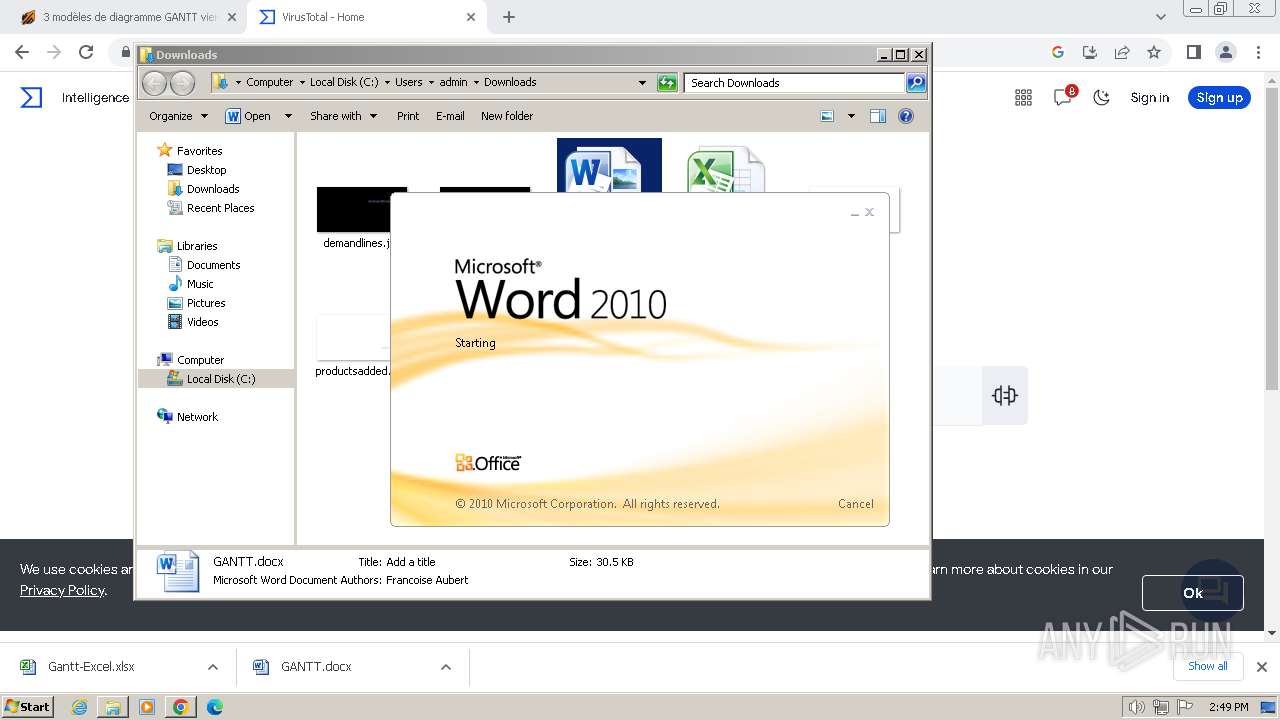Open the Organize menu in Explorer
Screen dimensions: 1280x720
coord(178,116)
